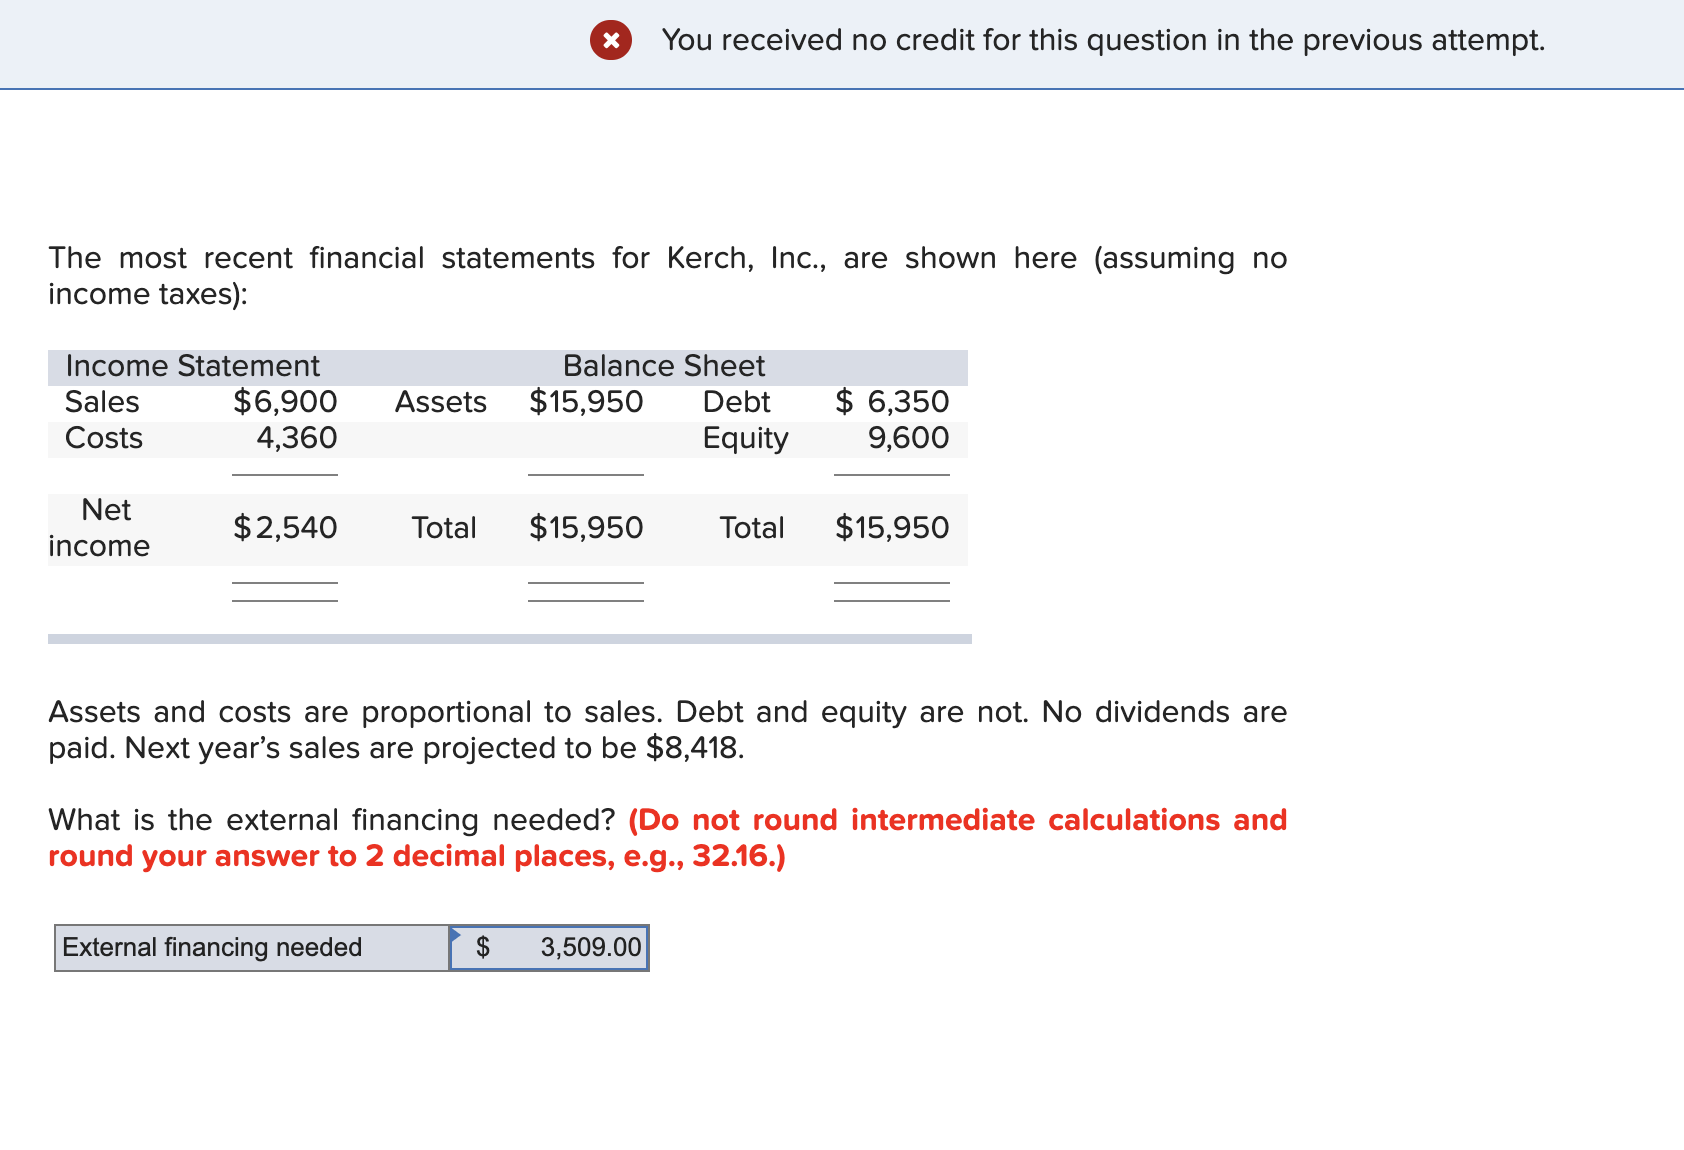The width and height of the screenshot is (1684, 1150).
Task: Click the Debt amount $6,350
Action: [890, 402]
